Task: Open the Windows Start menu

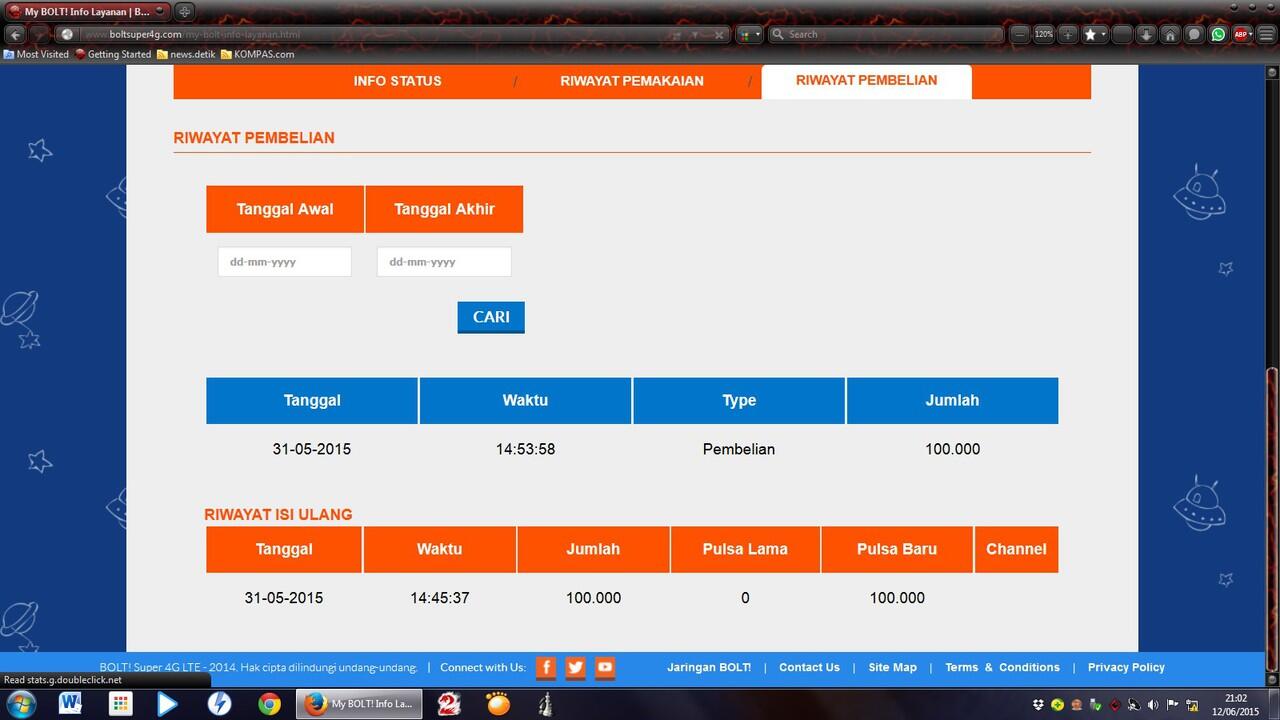Action: point(20,704)
